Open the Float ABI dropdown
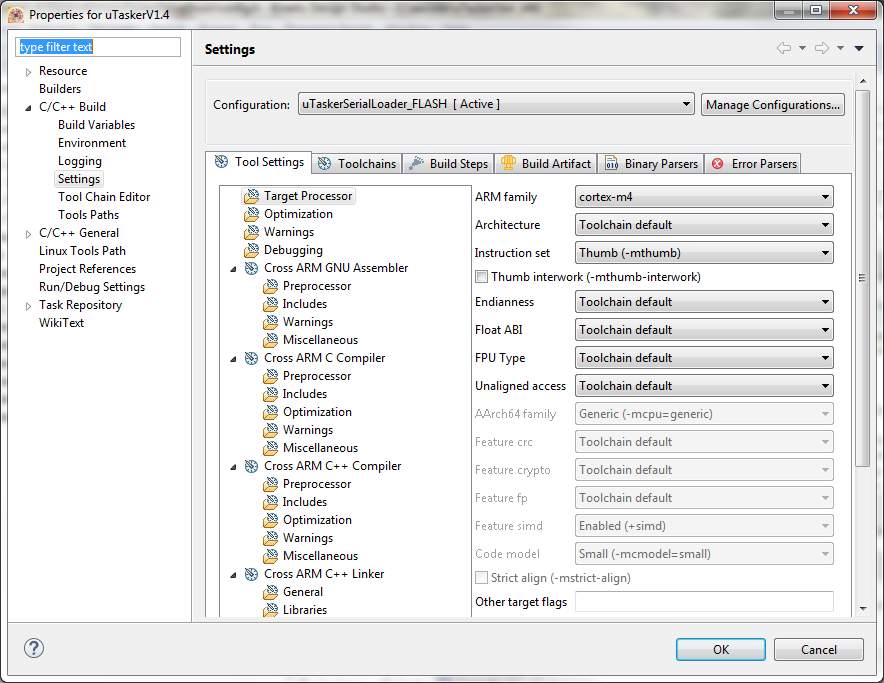The height and width of the screenshot is (683, 884). pyautogui.click(x=704, y=329)
